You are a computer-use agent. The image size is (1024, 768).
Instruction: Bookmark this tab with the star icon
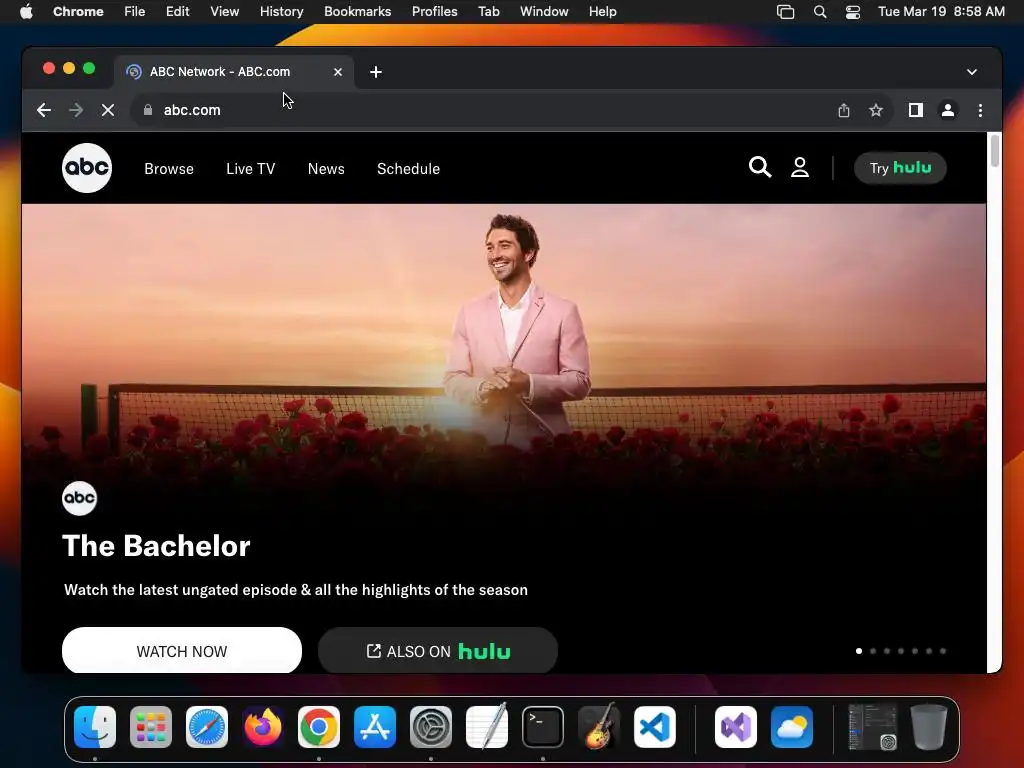[876, 110]
